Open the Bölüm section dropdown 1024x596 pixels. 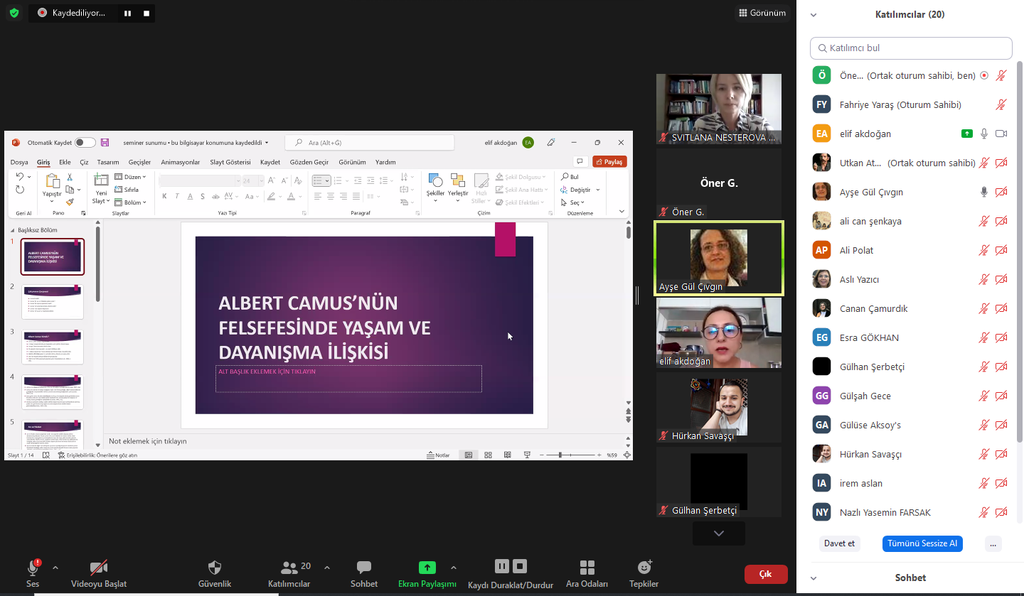click(130, 202)
